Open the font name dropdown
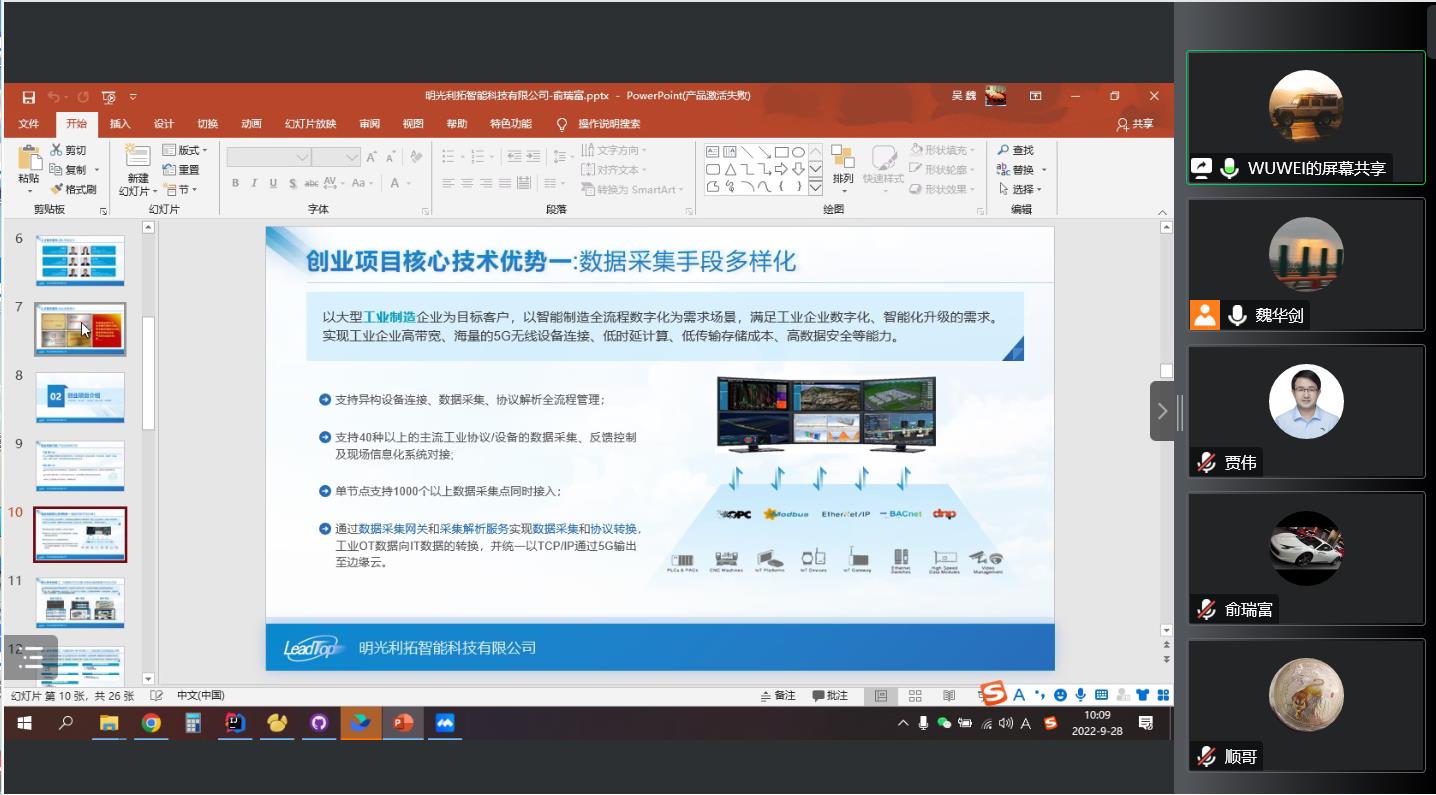Image resolution: width=1436 pixels, height=795 pixels. (302, 157)
